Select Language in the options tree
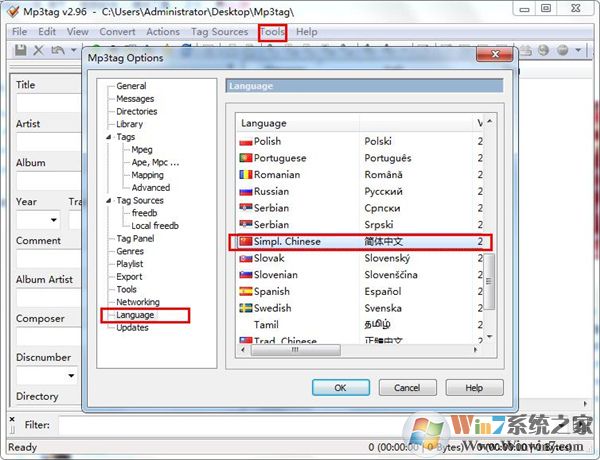The image size is (600, 460). [134, 315]
